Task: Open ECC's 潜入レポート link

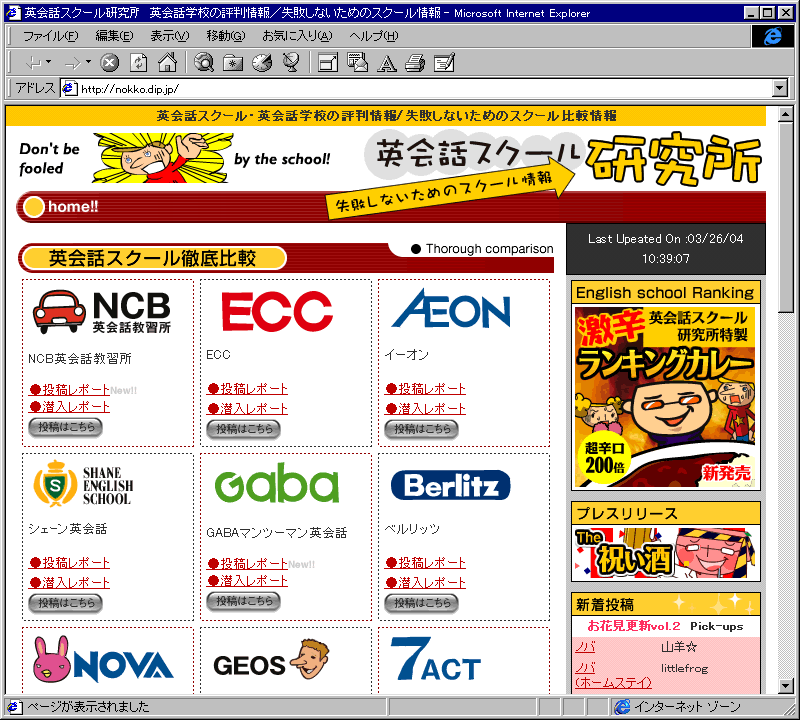Action: tap(247, 409)
